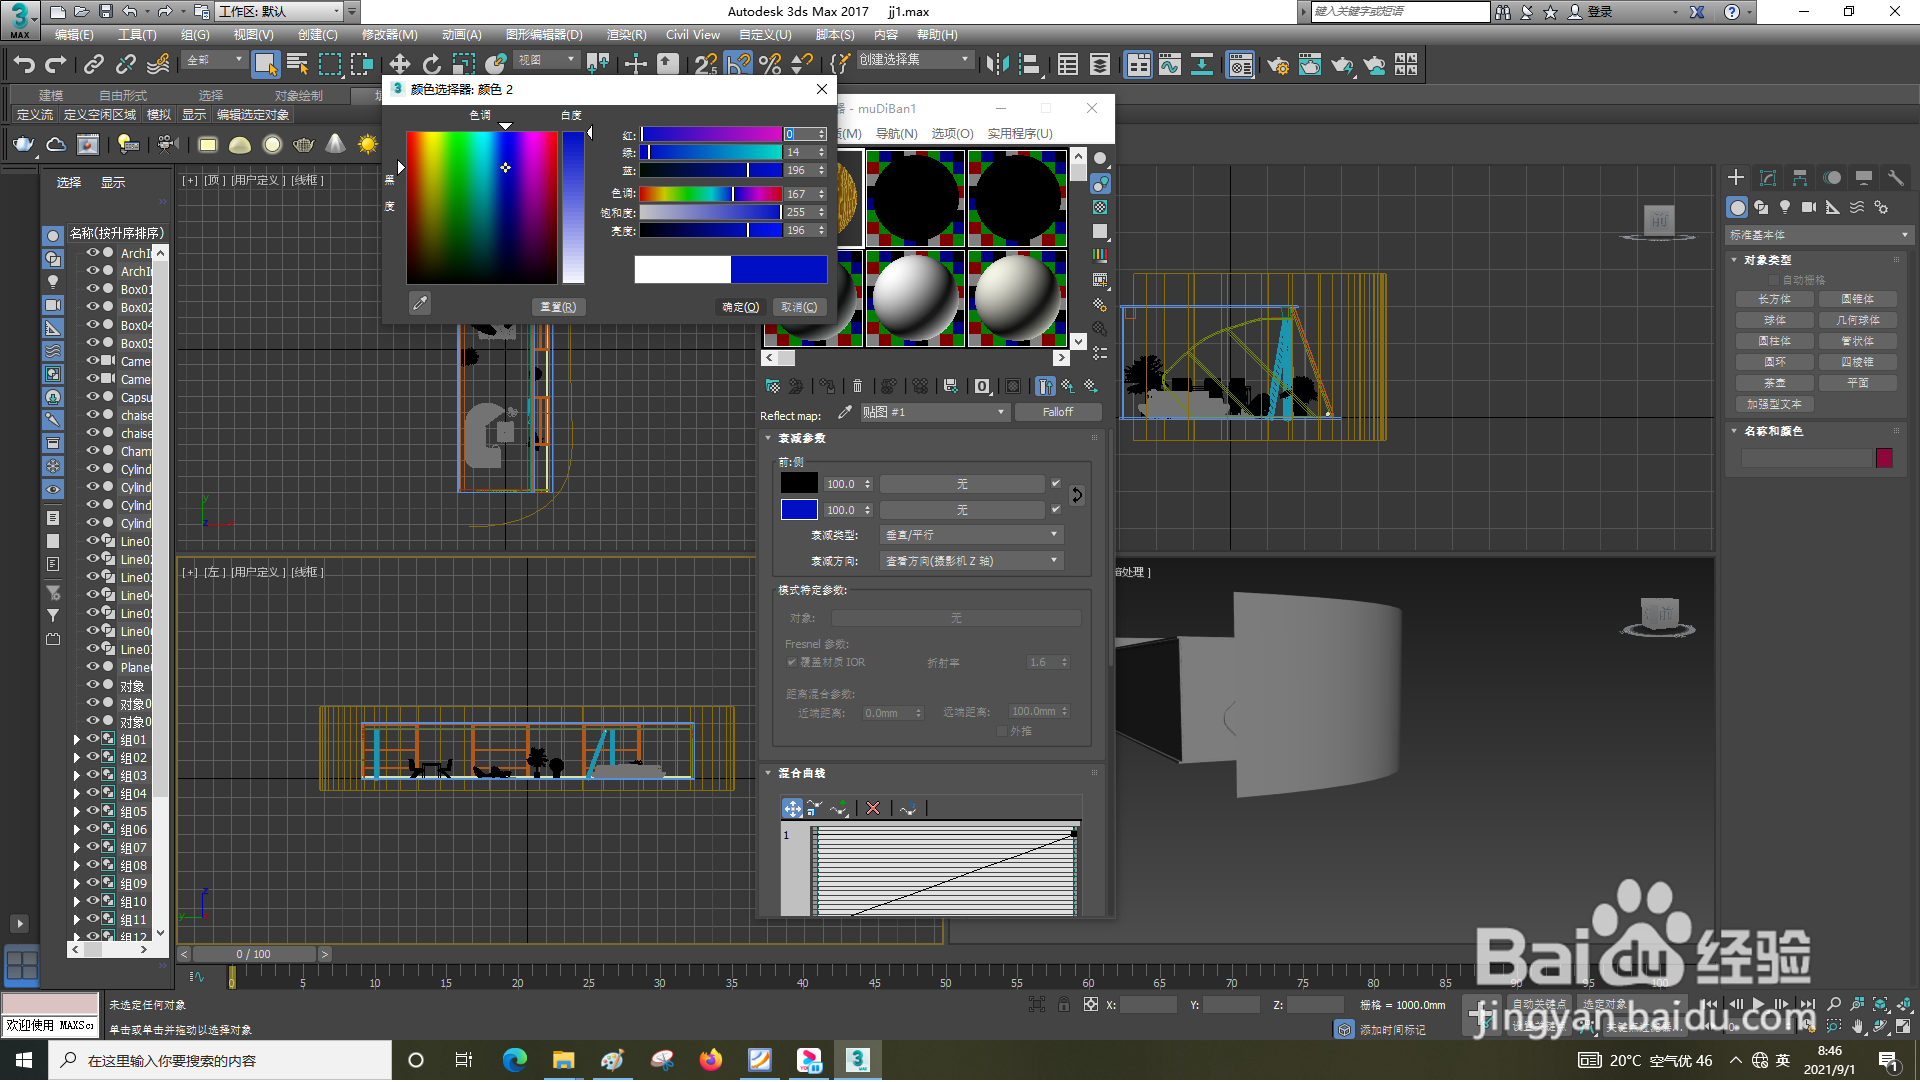The image size is (1920, 1082).
Task: Toggle visibility eye of Box01
Action: click(93, 289)
